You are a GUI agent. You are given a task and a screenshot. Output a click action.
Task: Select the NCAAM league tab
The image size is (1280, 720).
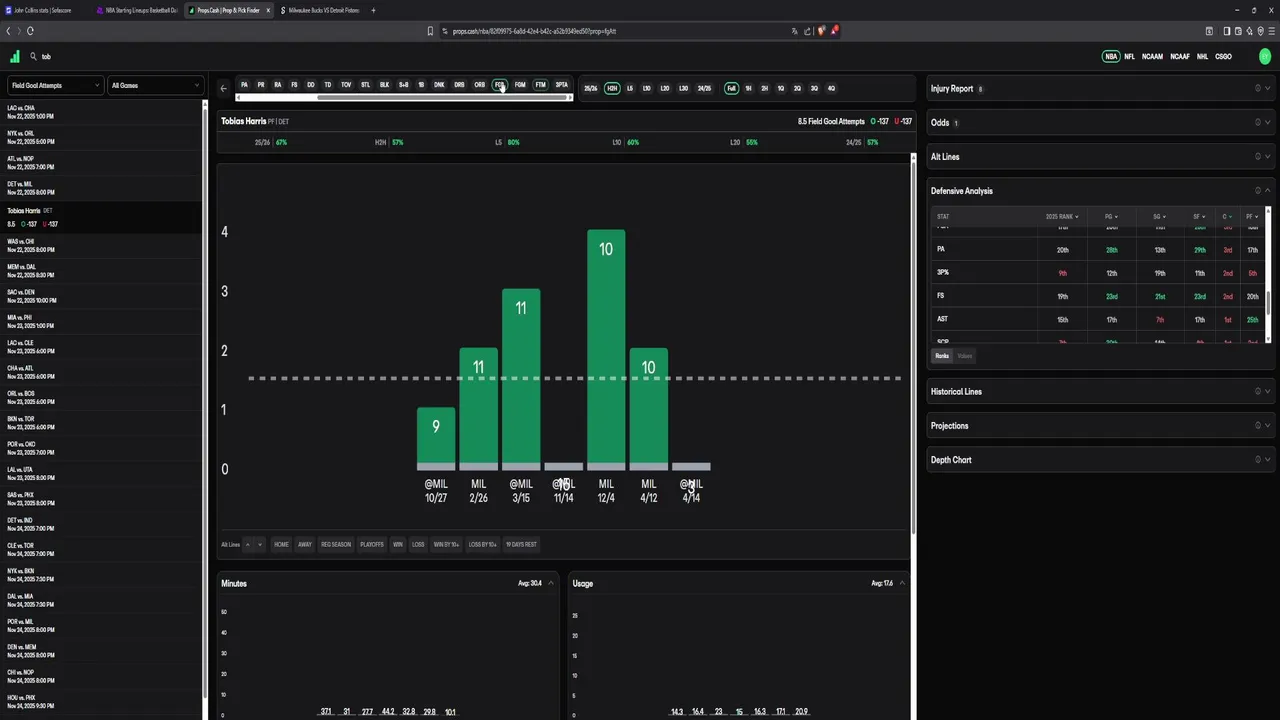tap(1152, 57)
